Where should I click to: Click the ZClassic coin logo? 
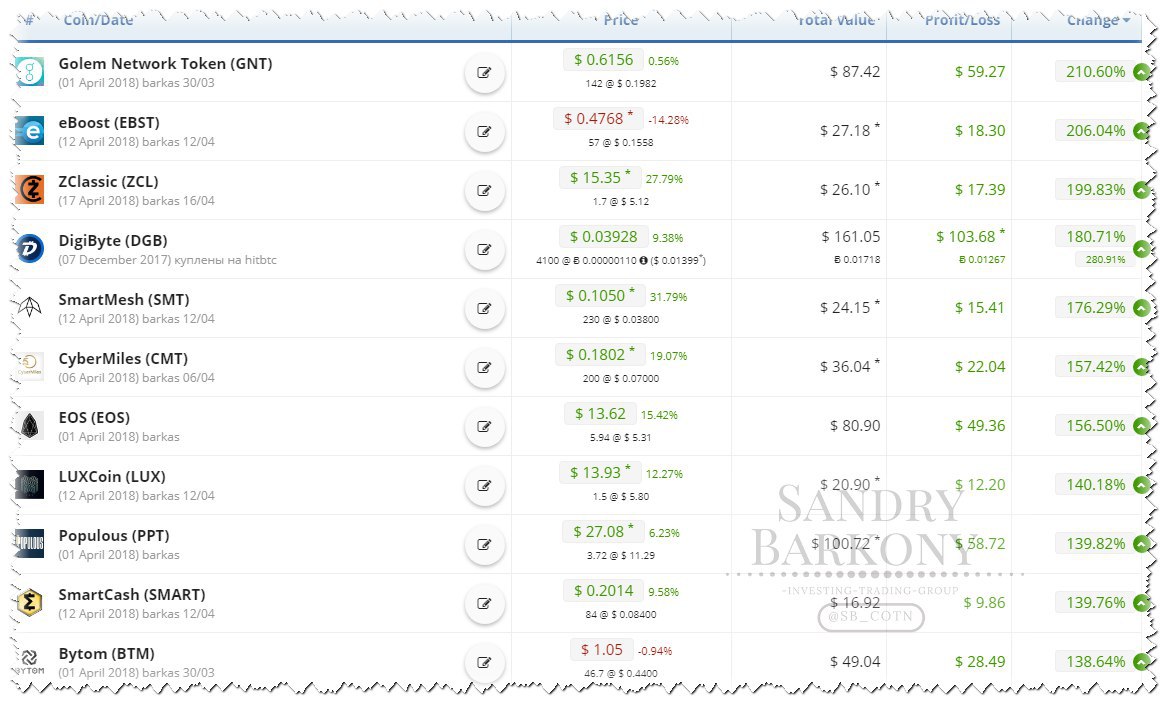tap(30, 190)
